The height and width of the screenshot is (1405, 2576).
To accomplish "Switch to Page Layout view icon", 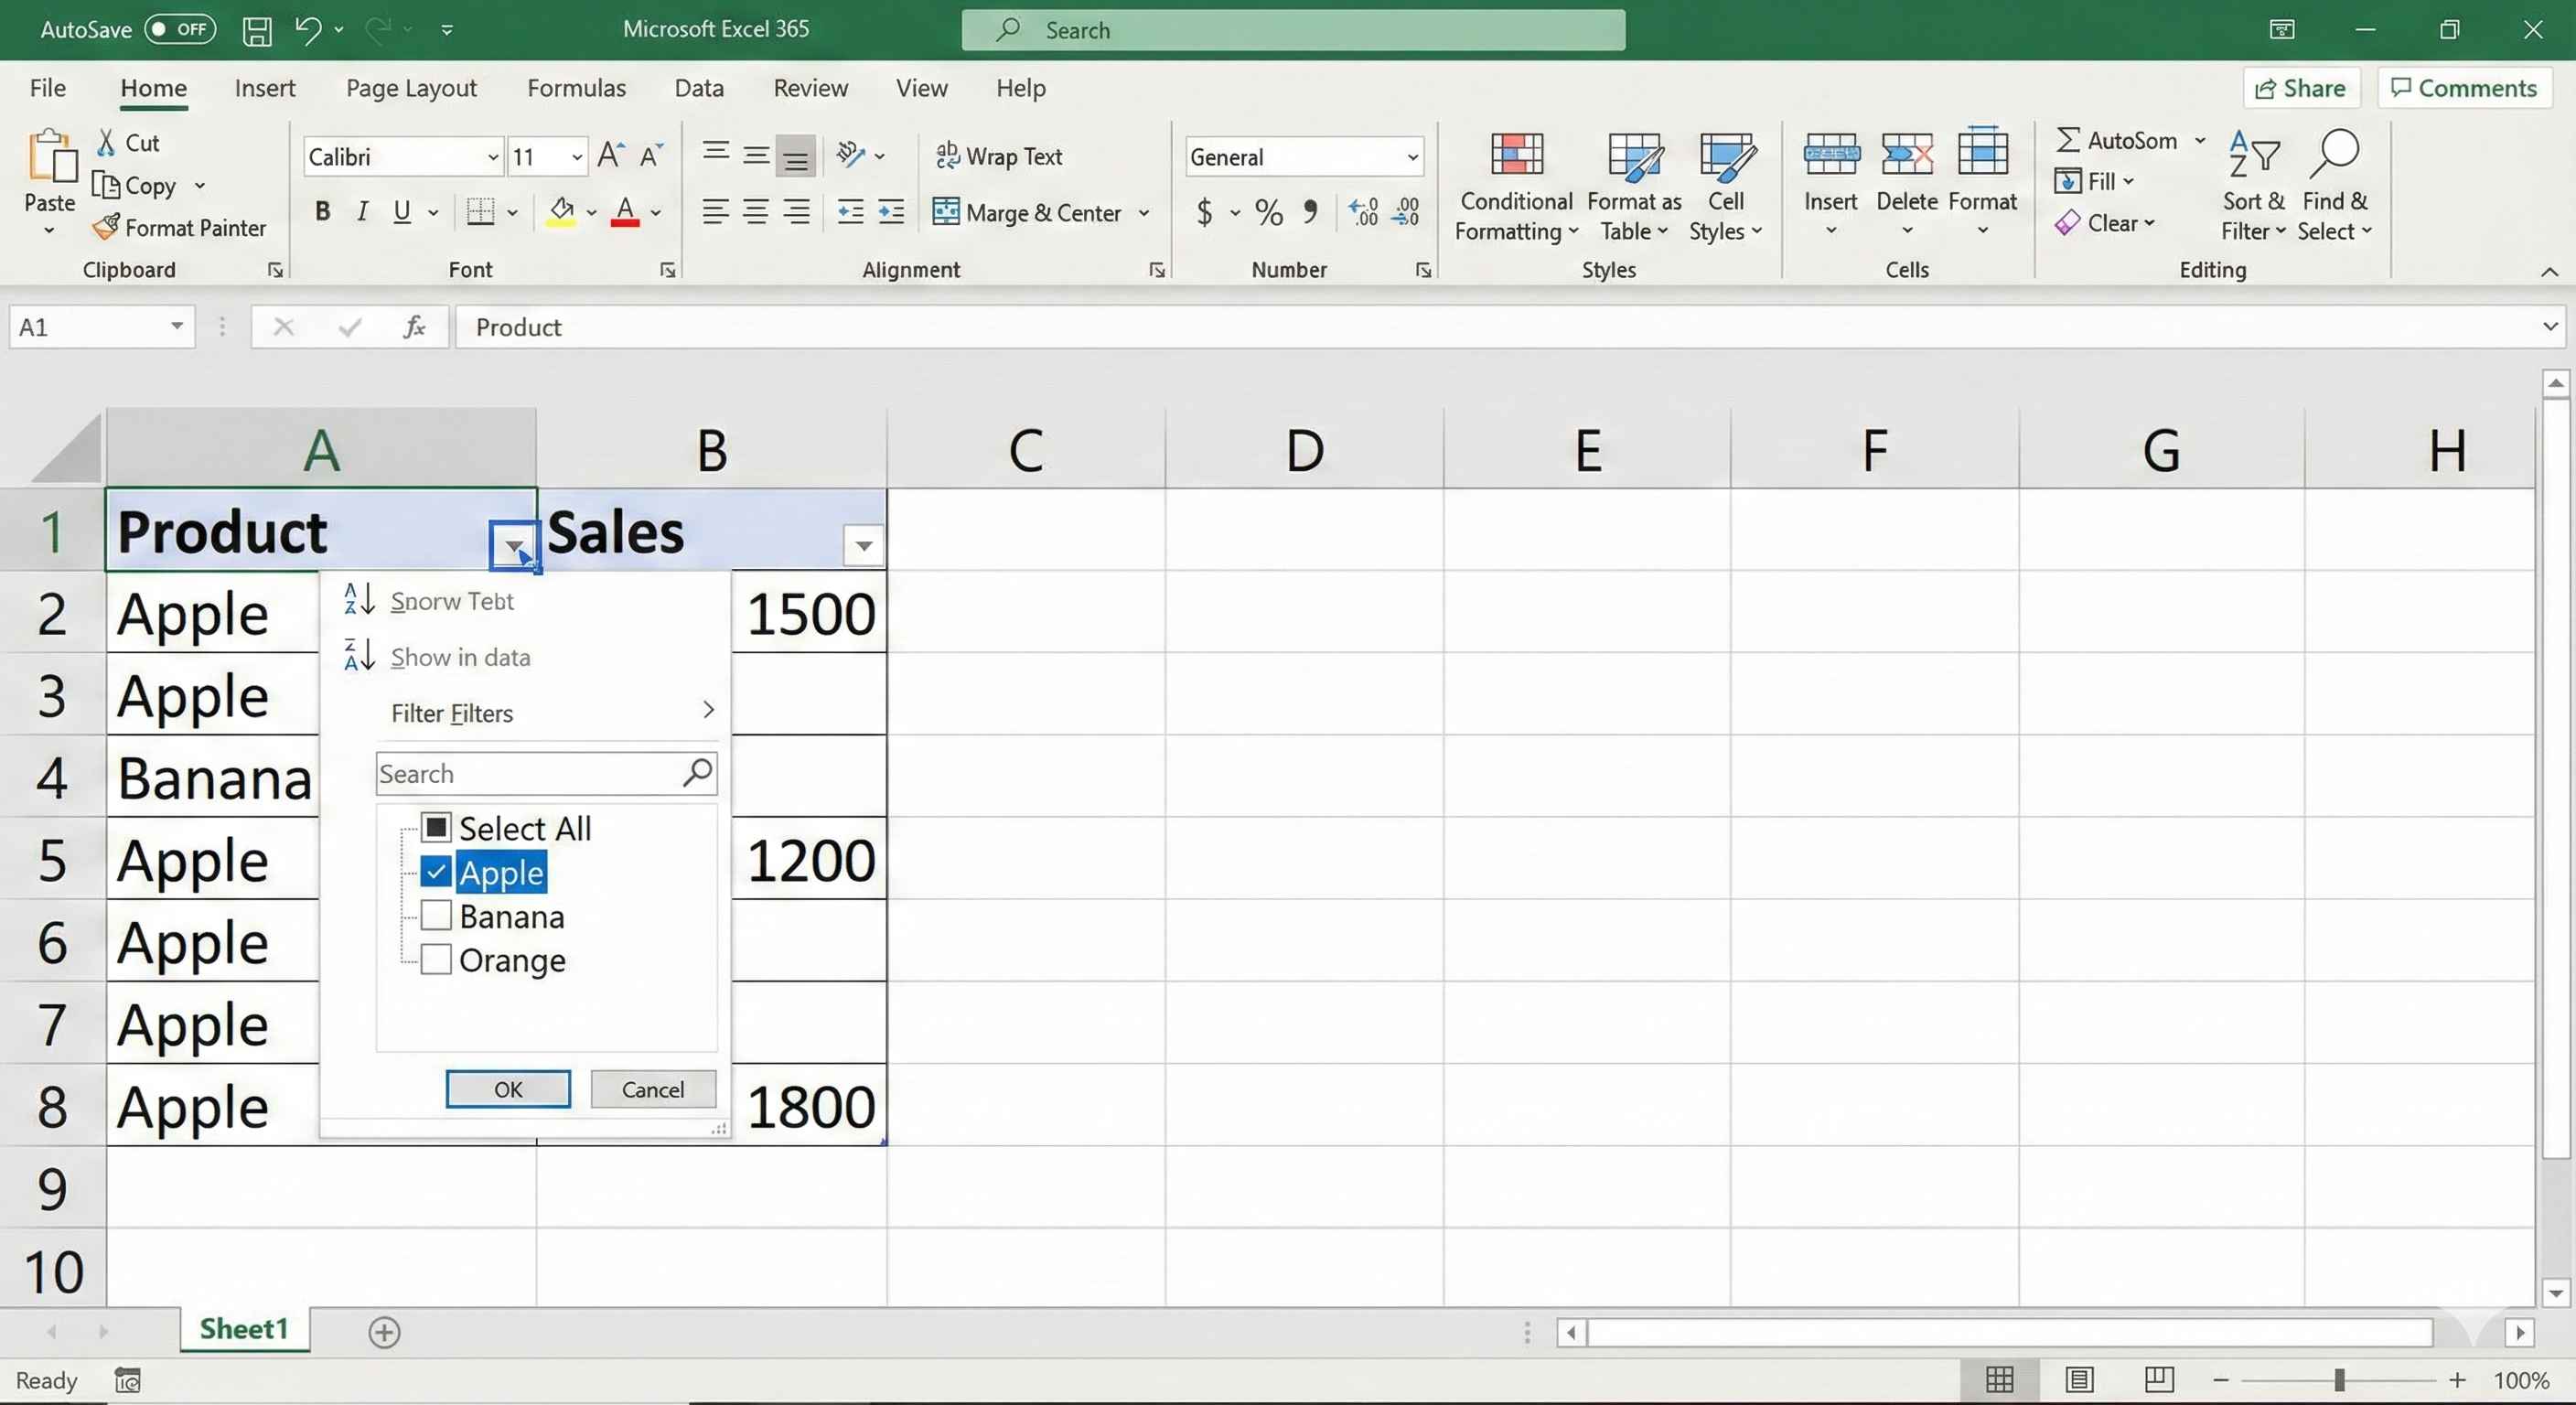I will click(2079, 1380).
